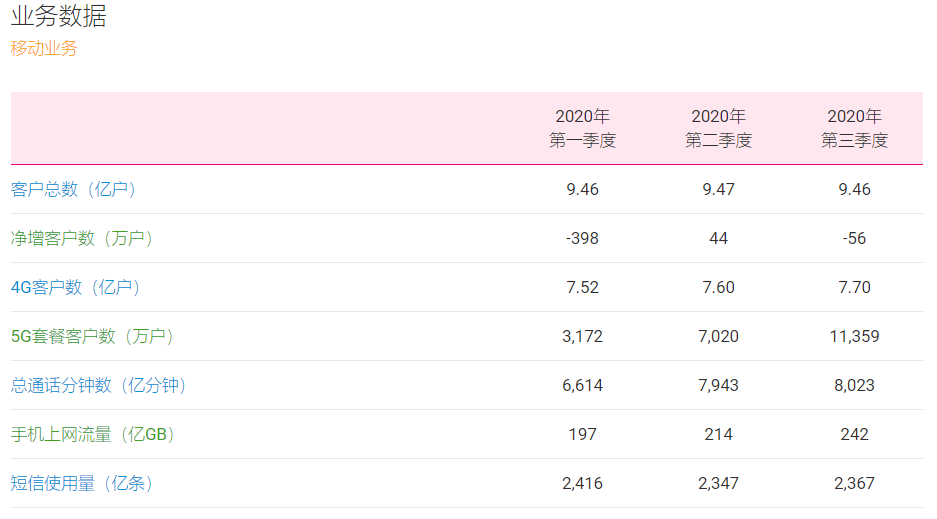Select the Q2 4G客户数 value 7.60
This screenshot has width=937, height=519.
(x=719, y=287)
